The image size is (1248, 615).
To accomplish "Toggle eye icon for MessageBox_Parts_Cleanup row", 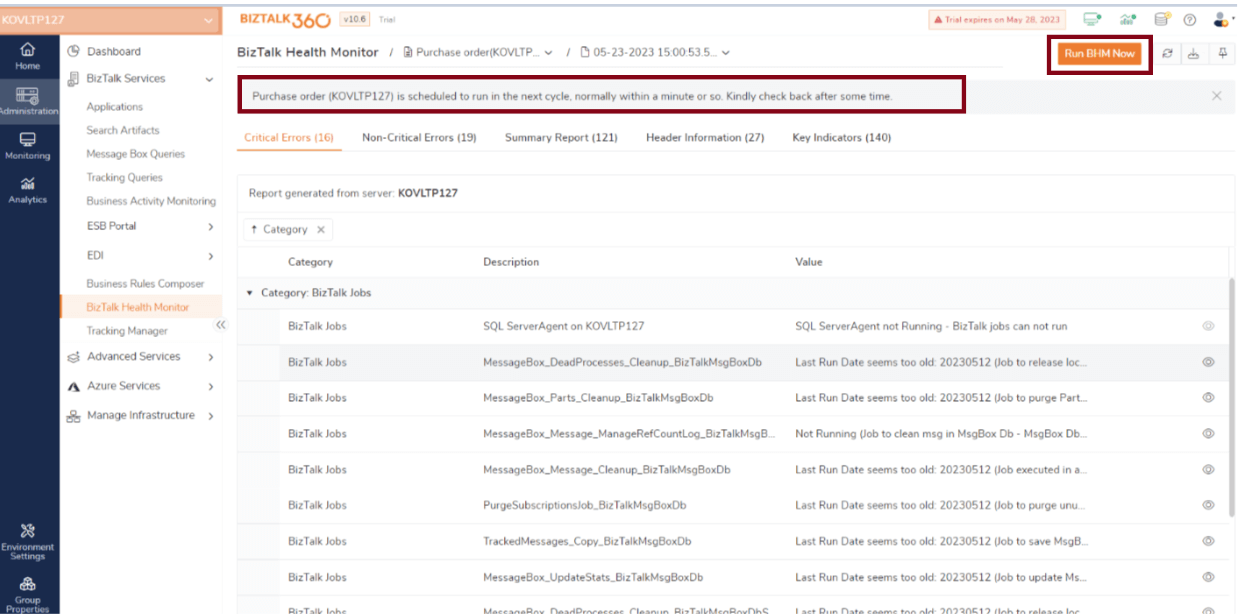I will point(1208,398).
